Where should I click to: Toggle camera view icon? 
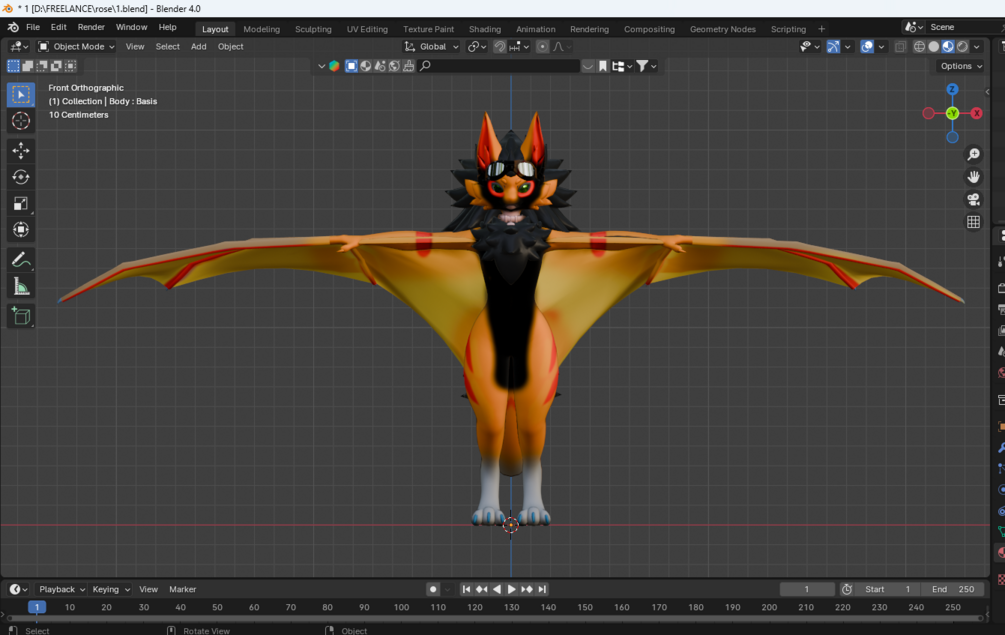(x=973, y=199)
